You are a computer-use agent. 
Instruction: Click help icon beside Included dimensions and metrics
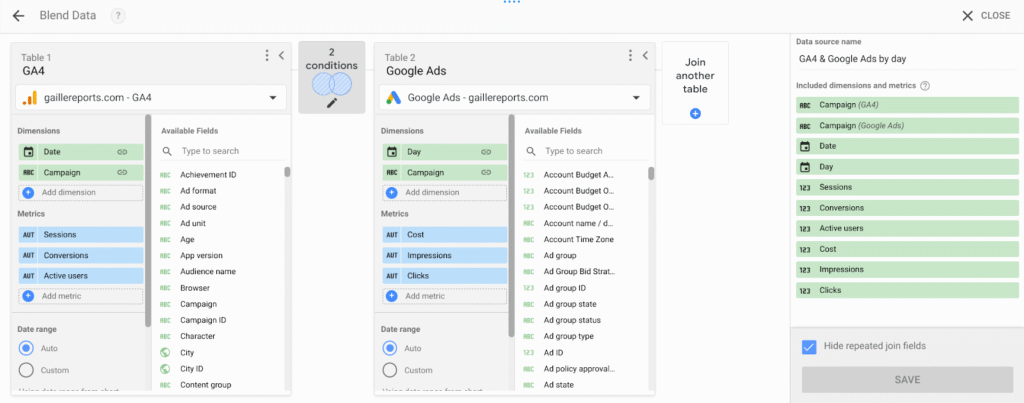(x=925, y=86)
